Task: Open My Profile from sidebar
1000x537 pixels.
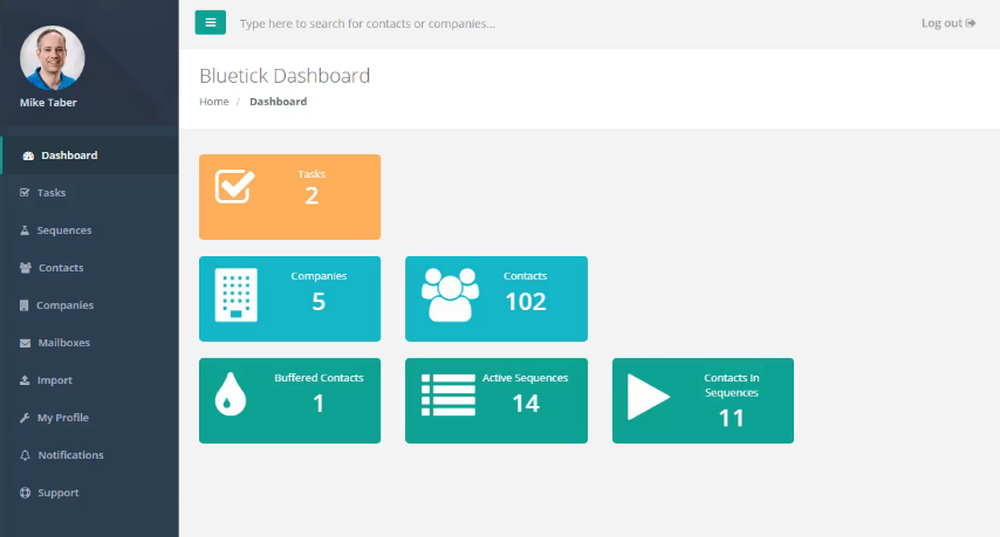Action: click(x=90, y=418)
